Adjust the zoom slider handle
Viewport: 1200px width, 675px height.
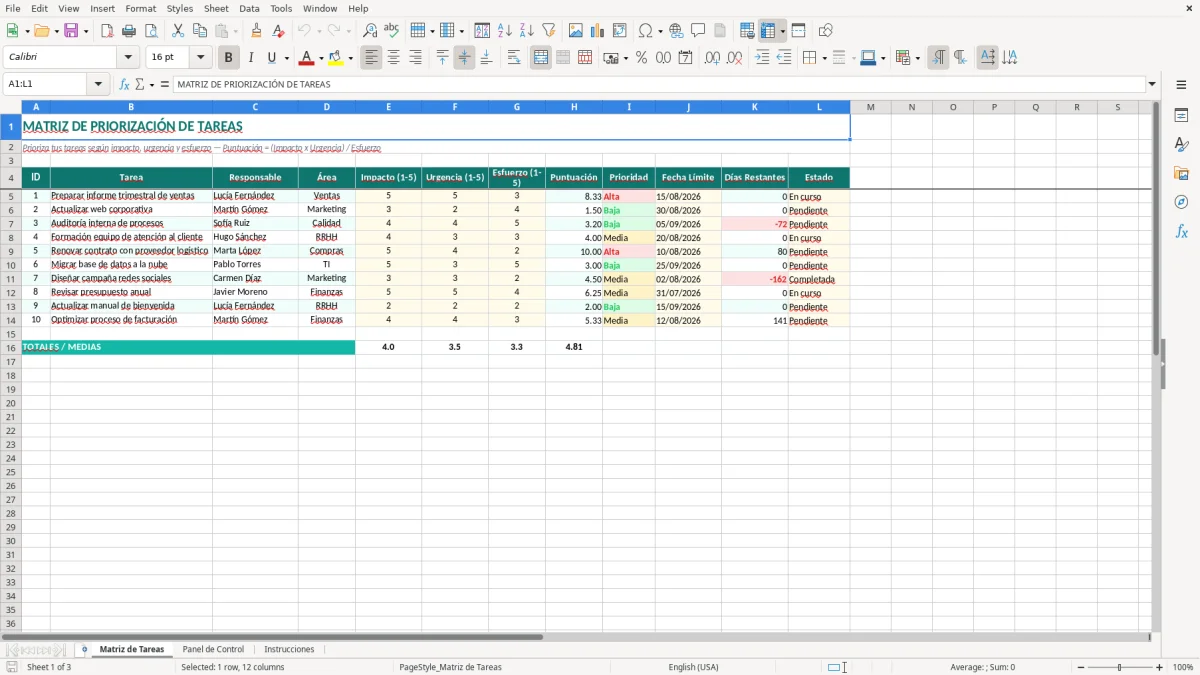tap(1120, 667)
